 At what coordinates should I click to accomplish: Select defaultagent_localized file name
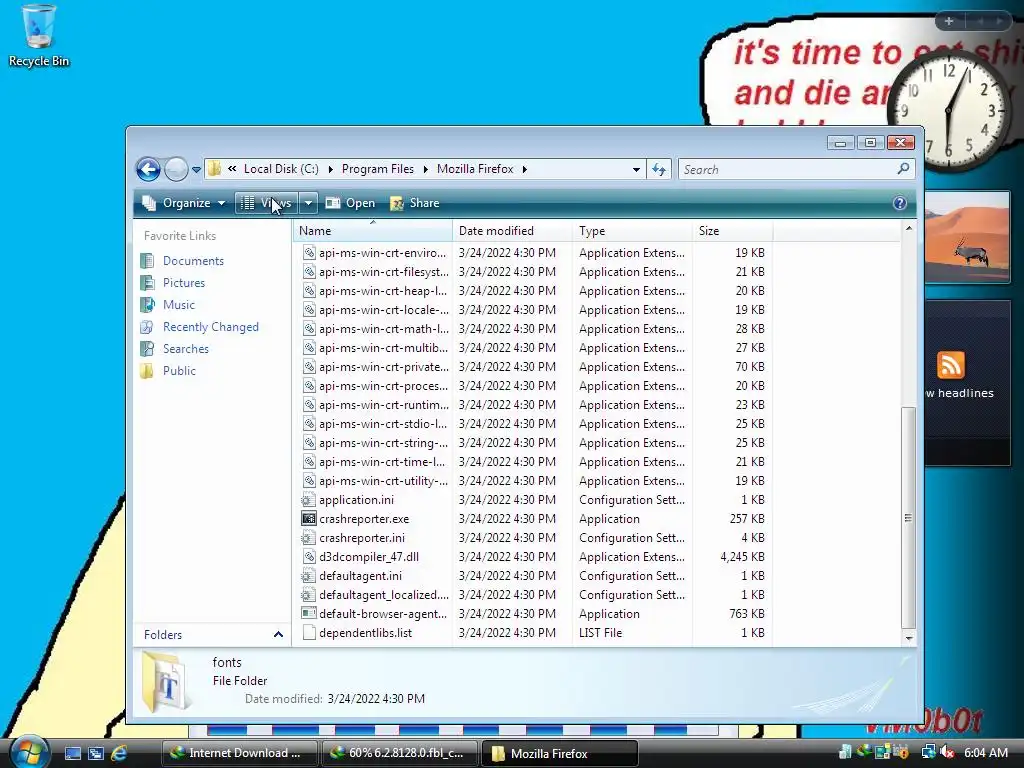[x=384, y=594]
